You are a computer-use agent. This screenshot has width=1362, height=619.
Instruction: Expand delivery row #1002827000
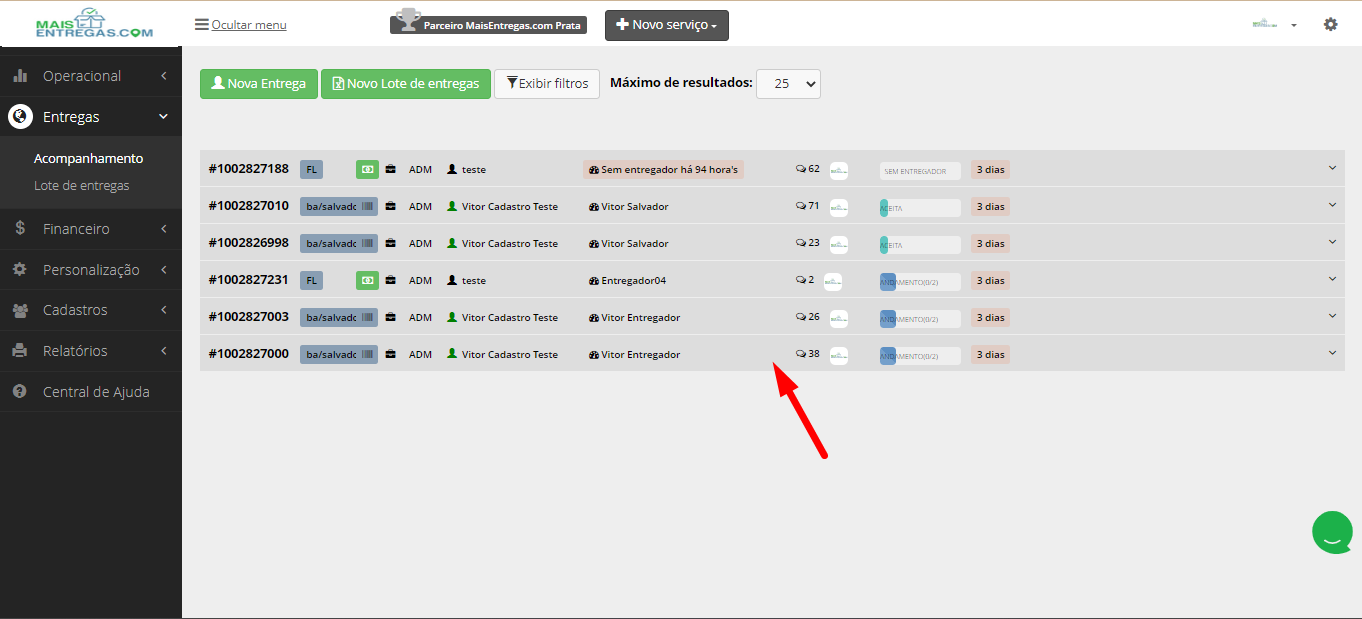[x=1332, y=353]
